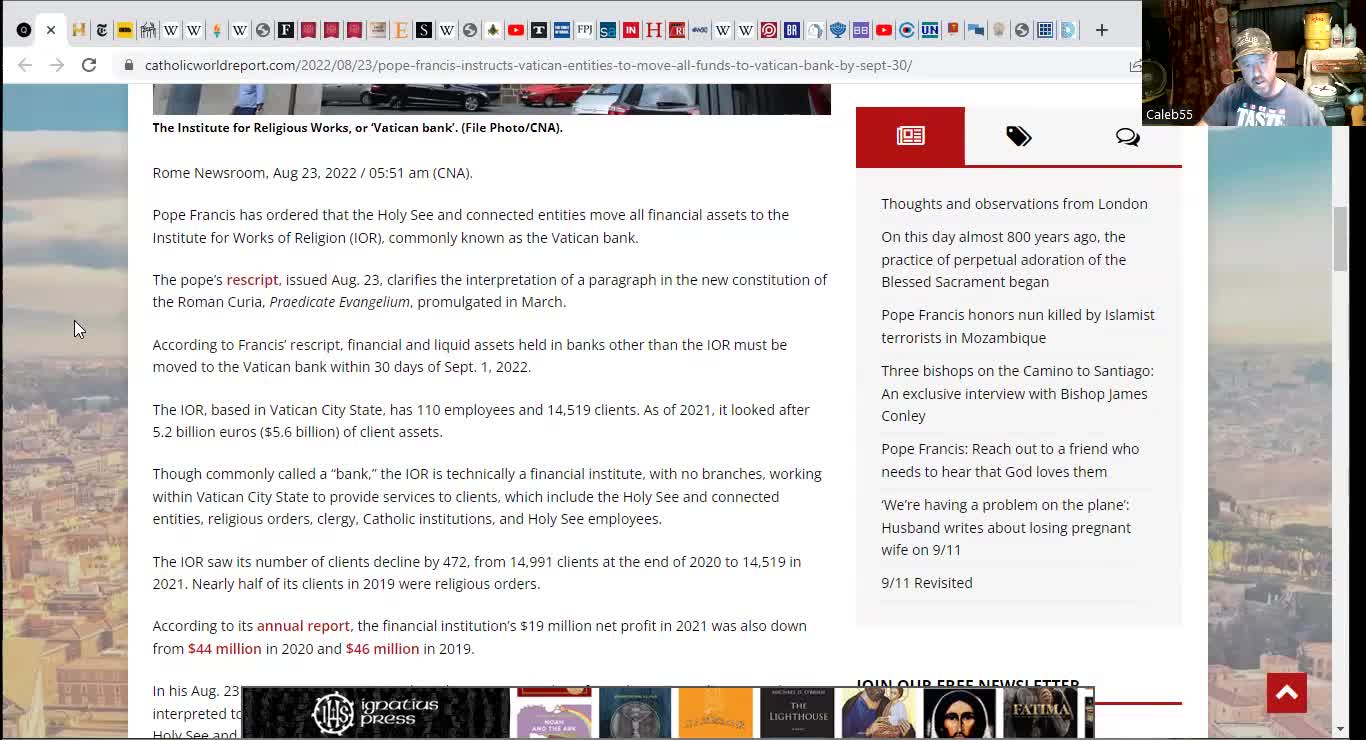Open the black S favicon tab
This screenshot has height=740, width=1366.
[424, 30]
